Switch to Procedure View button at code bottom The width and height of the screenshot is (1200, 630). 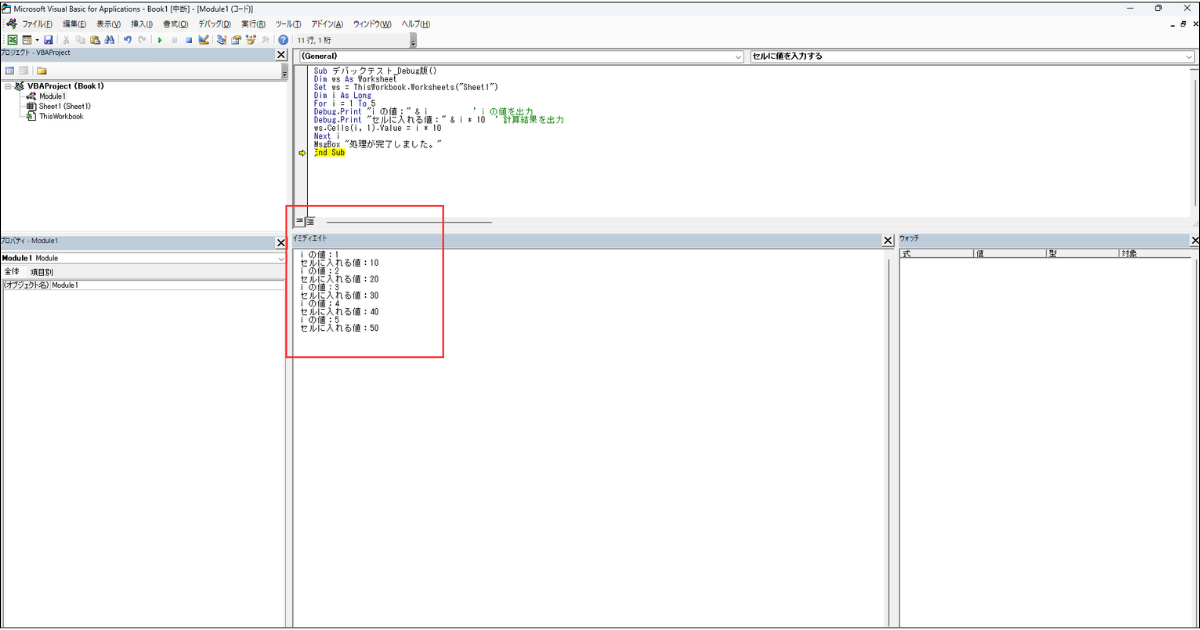(x=299, y=221)
